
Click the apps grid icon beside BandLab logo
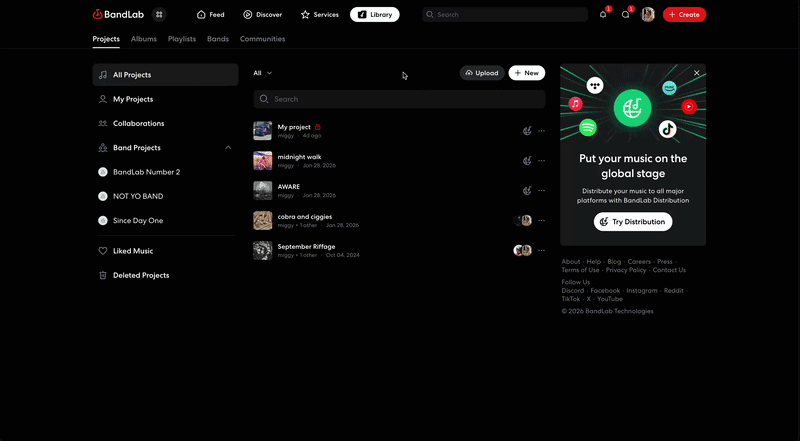(159, 15)
